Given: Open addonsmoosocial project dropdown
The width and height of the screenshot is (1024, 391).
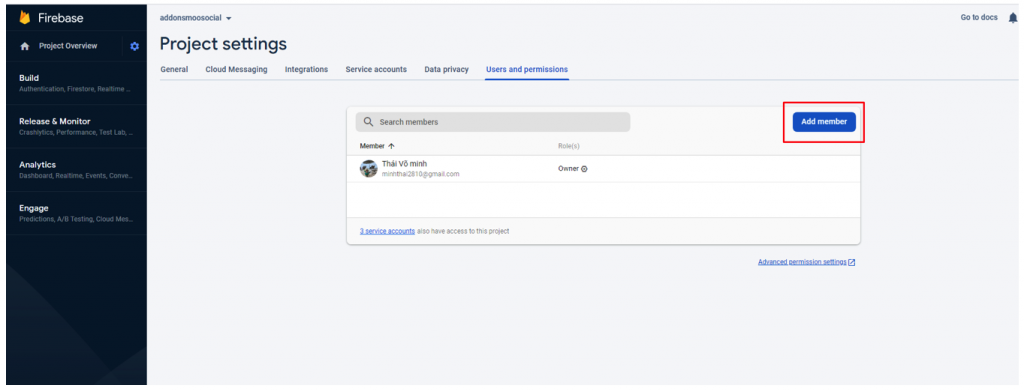Looking at the screenshot, I should tap(195, 18).
